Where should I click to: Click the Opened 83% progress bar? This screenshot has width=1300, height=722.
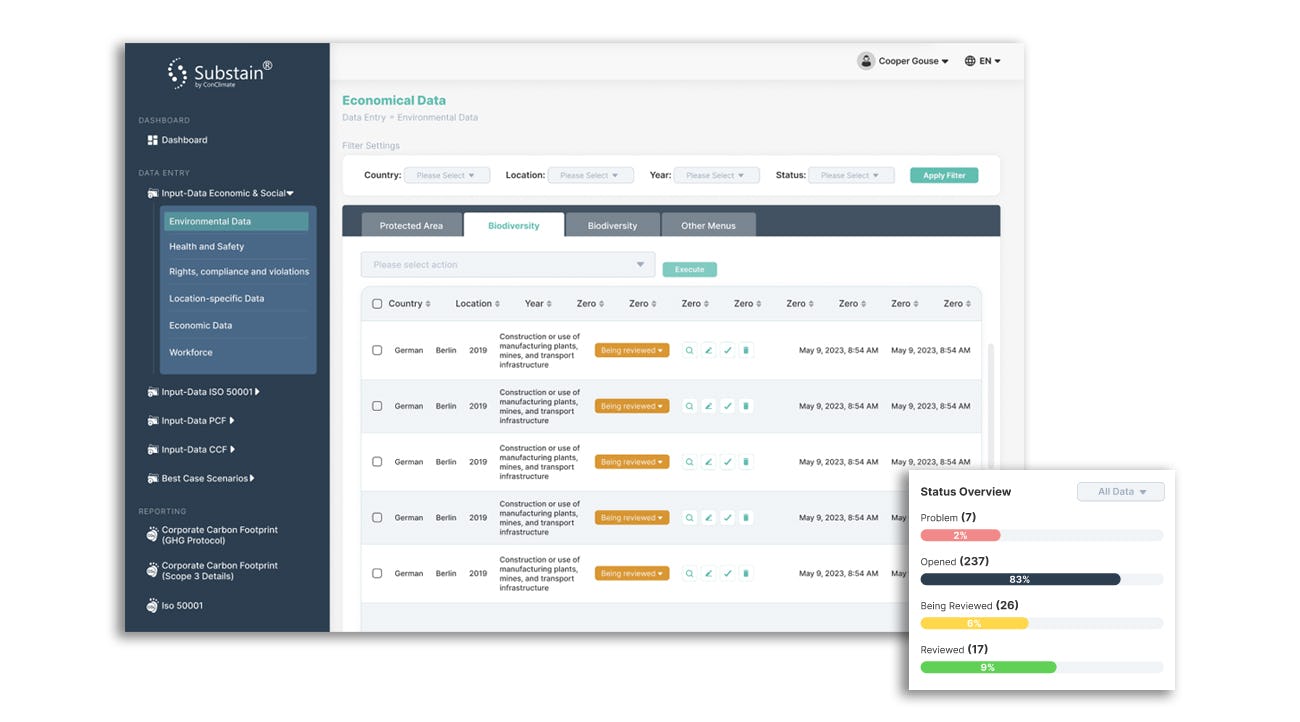tap(1020, 579)
